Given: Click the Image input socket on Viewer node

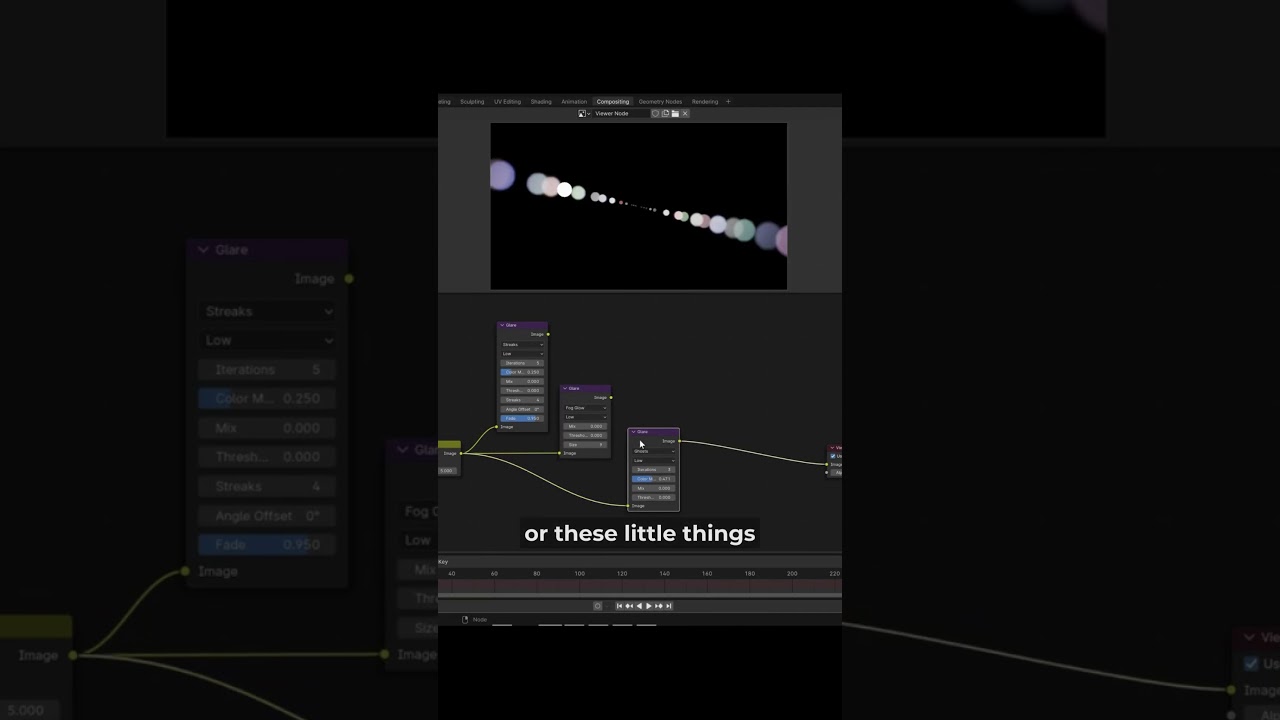Looking at the screenshot, I should click(x=826, y=464).
